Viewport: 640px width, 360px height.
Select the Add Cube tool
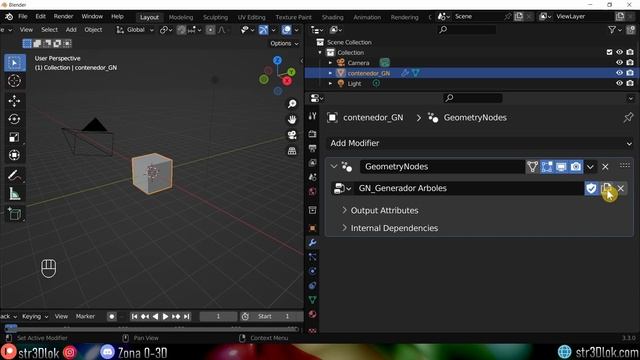15,213
